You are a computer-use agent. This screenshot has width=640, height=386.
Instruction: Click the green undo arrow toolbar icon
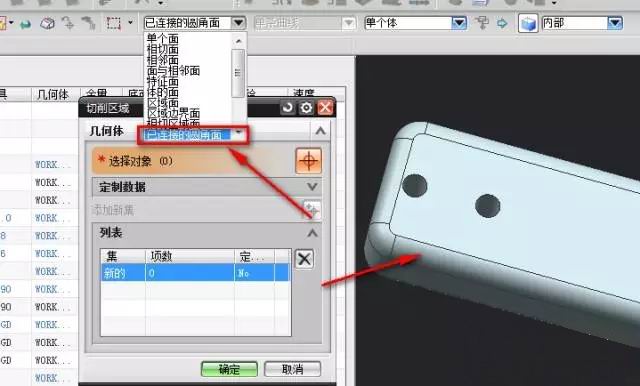25,24
